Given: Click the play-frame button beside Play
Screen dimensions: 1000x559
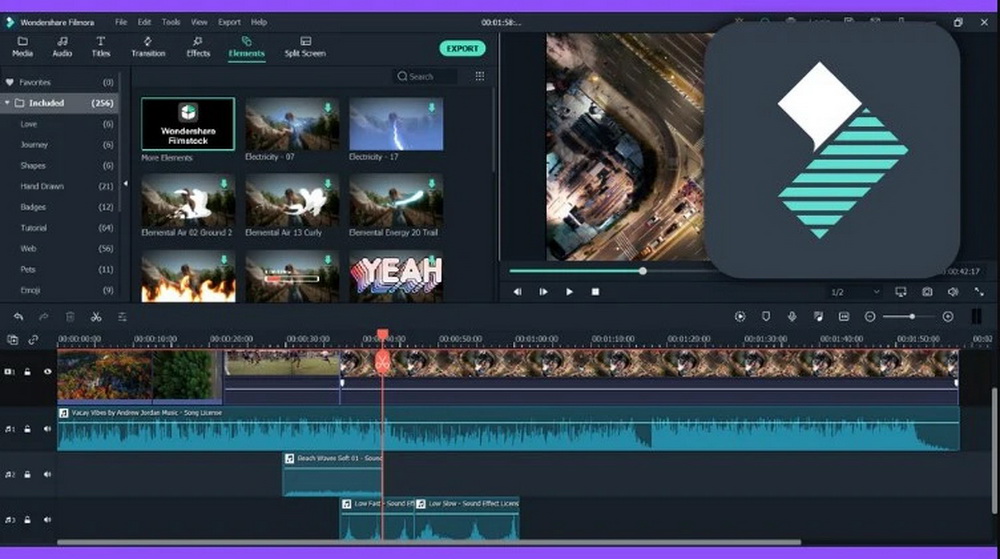Looking at the screenshot, I should [543, 292].
